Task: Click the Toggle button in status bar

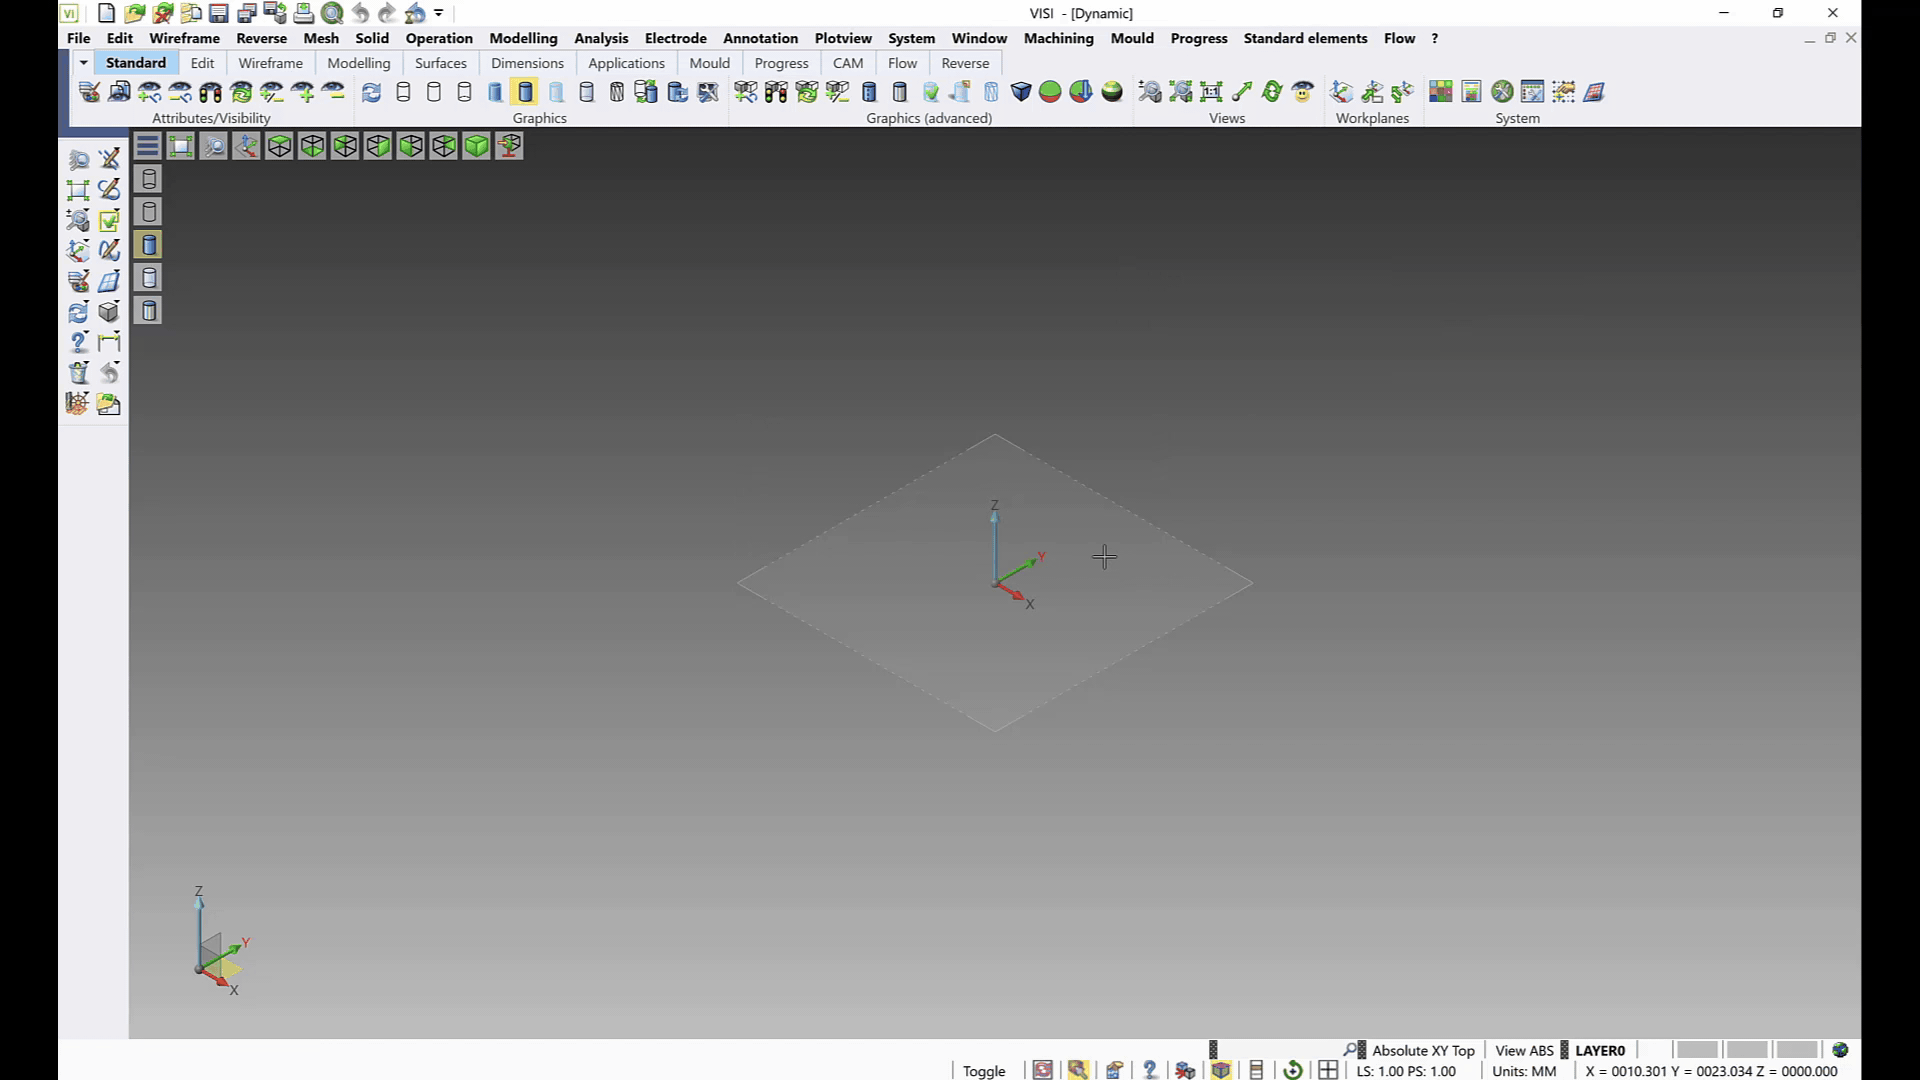Action: tap(983, 1070)
